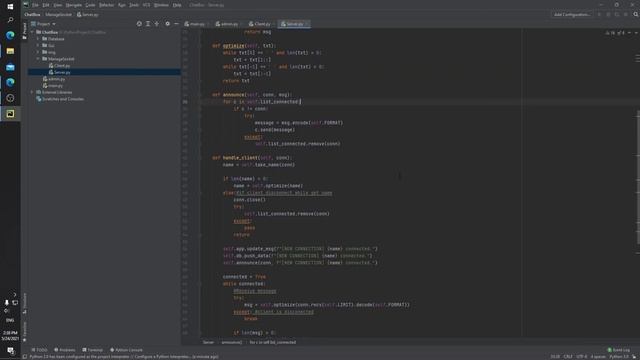The height and width of the screenshot is (360, 640).
Task: Switch to the Client.py editor tab
Action: click(x=260, y=24)
